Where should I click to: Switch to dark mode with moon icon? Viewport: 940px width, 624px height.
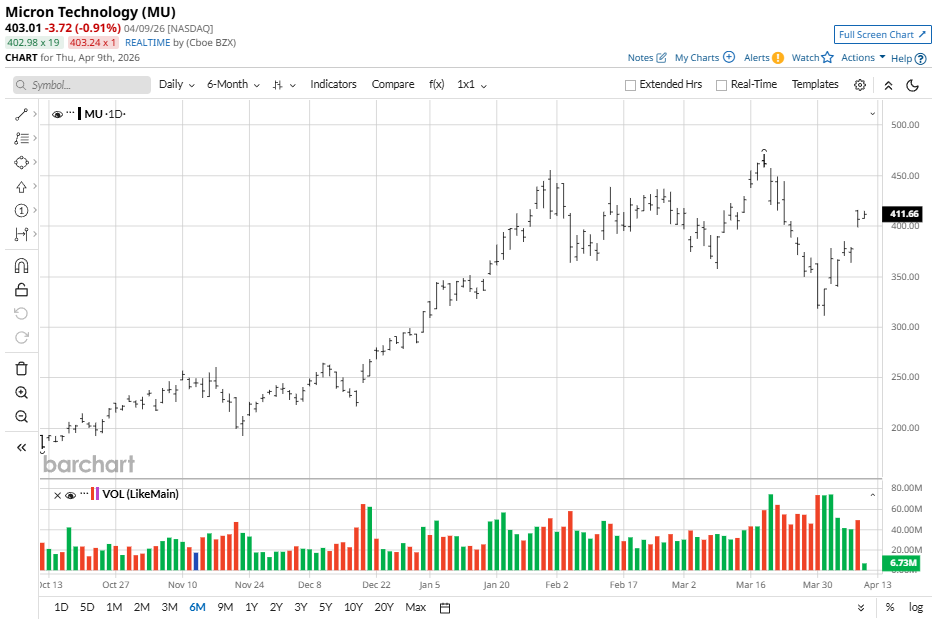912,85
